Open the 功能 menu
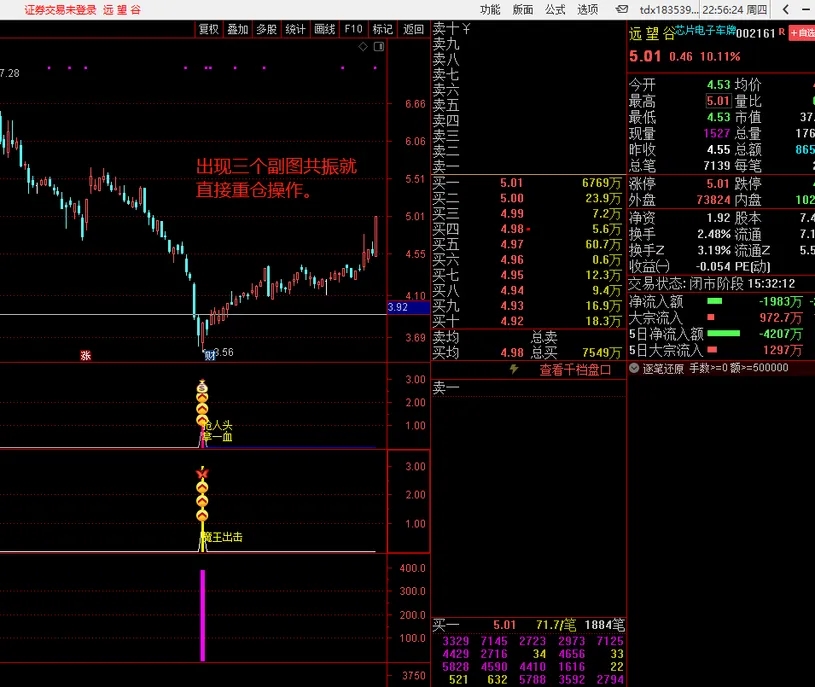815x687 pixels. pyautogui.click(x=490, y=9)
